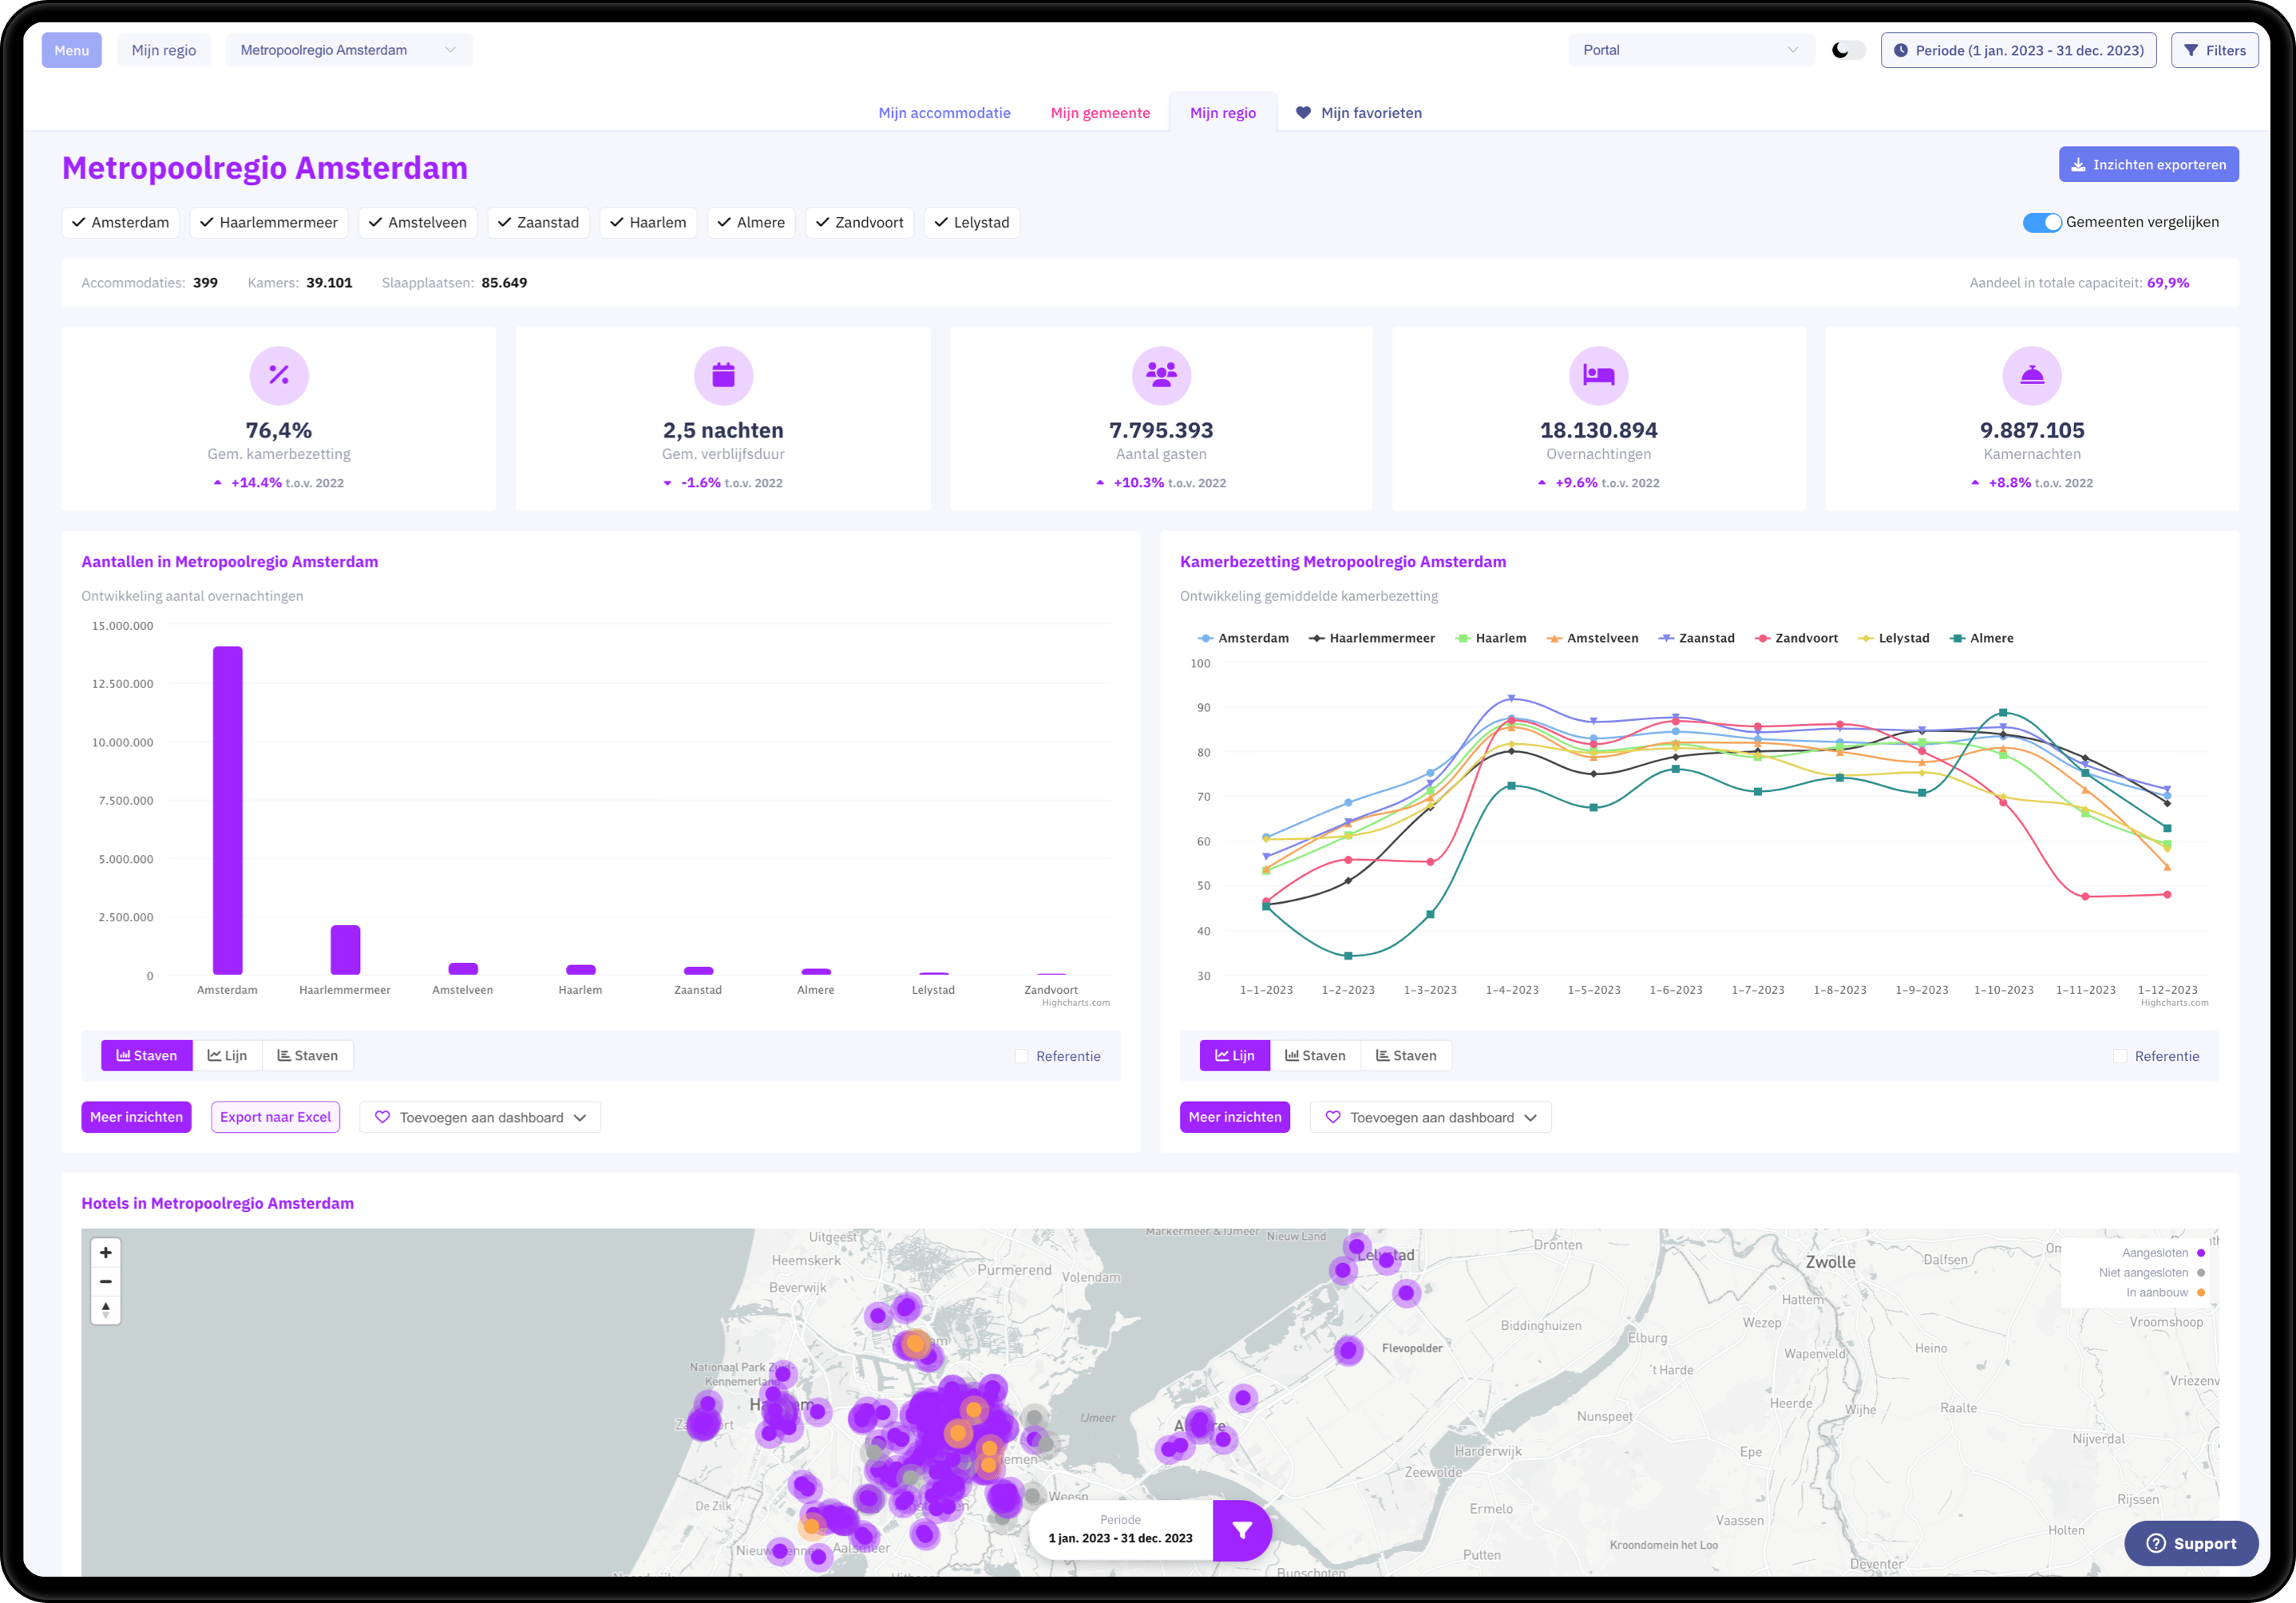Open the Filters panel
The width and height of the screenshot is (2296, 1603).
pos(2214,50)
